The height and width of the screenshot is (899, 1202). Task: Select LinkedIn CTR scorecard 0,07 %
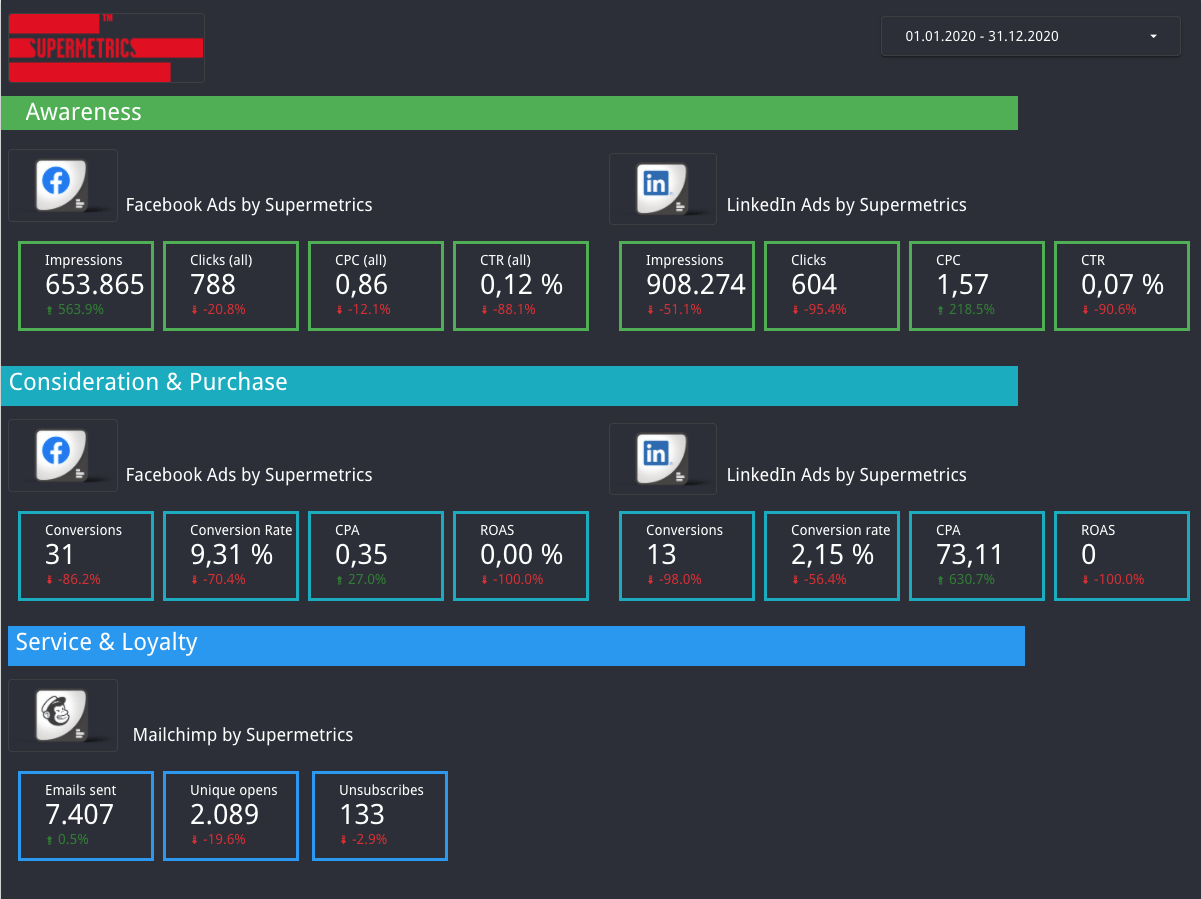click(1122, 286)
